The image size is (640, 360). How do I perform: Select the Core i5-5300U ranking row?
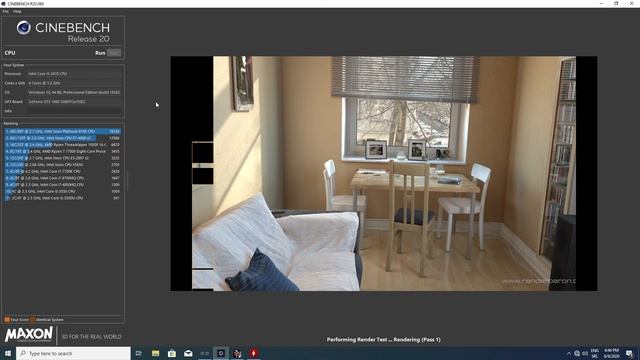click(x=62, y=198)
